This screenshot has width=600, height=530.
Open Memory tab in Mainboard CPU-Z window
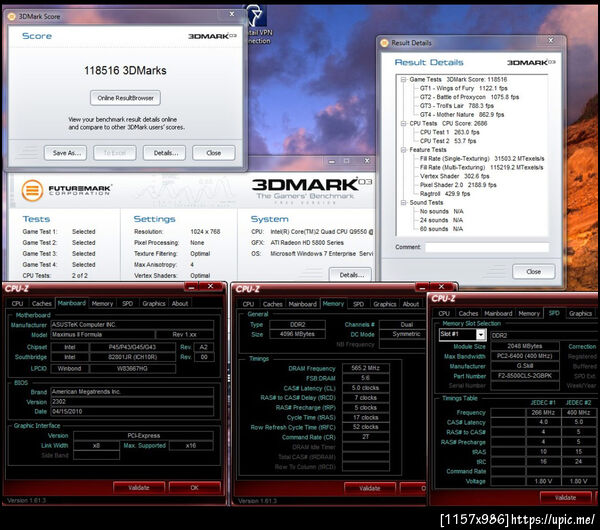click(102, 303)
